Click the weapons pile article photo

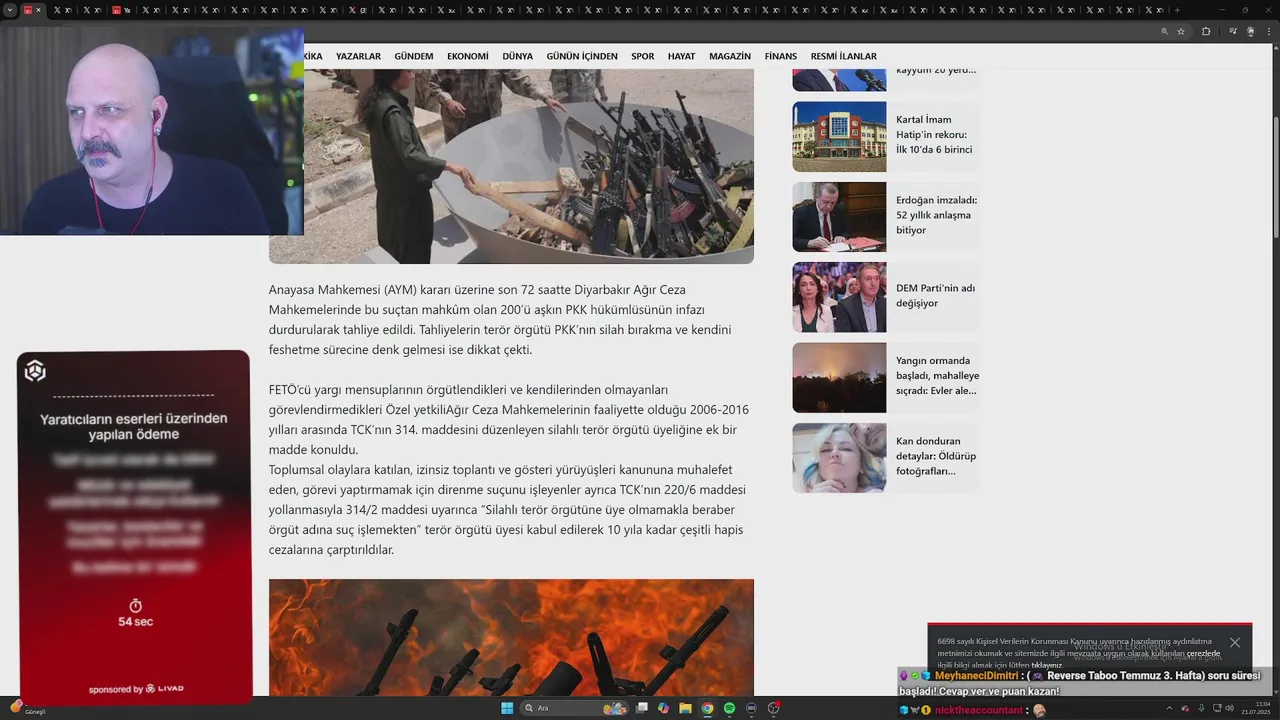[x=530, y=166]
